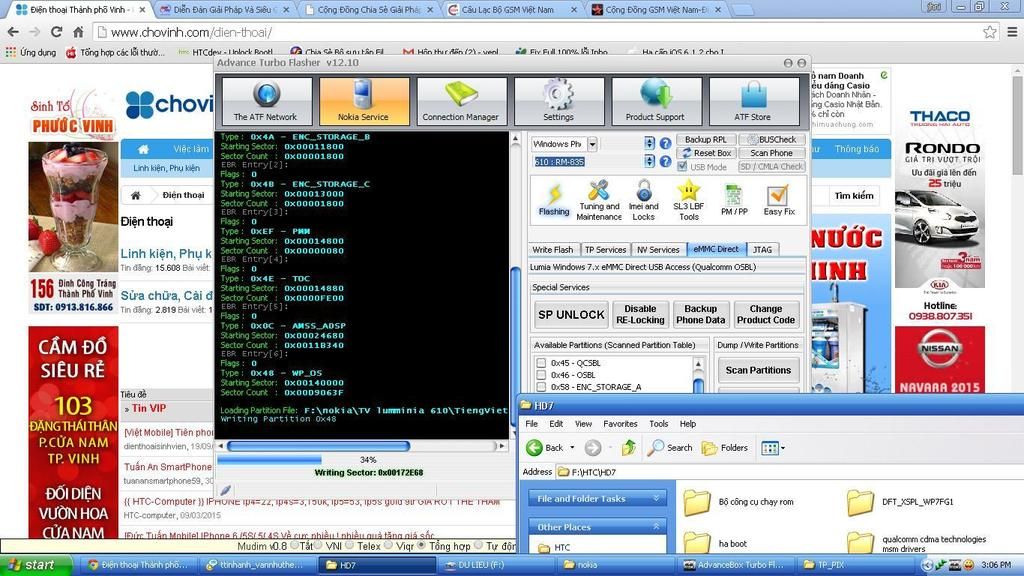This screenshot has height=576, width=1024.
Task: Open the Connection Manager
Action: (461, 101)
